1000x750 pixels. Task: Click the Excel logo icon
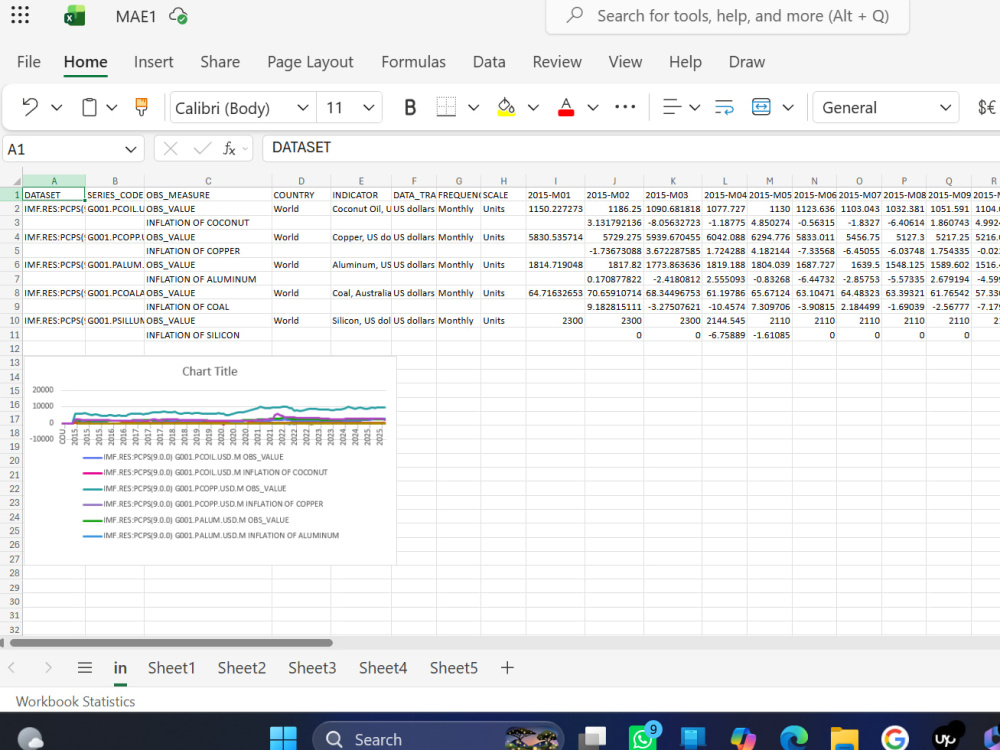[x=75, y=16]
